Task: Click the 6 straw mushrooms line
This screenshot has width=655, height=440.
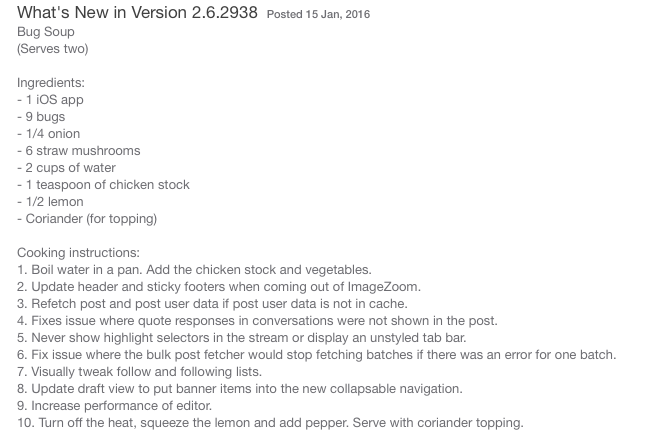Action: pos(79,151)
